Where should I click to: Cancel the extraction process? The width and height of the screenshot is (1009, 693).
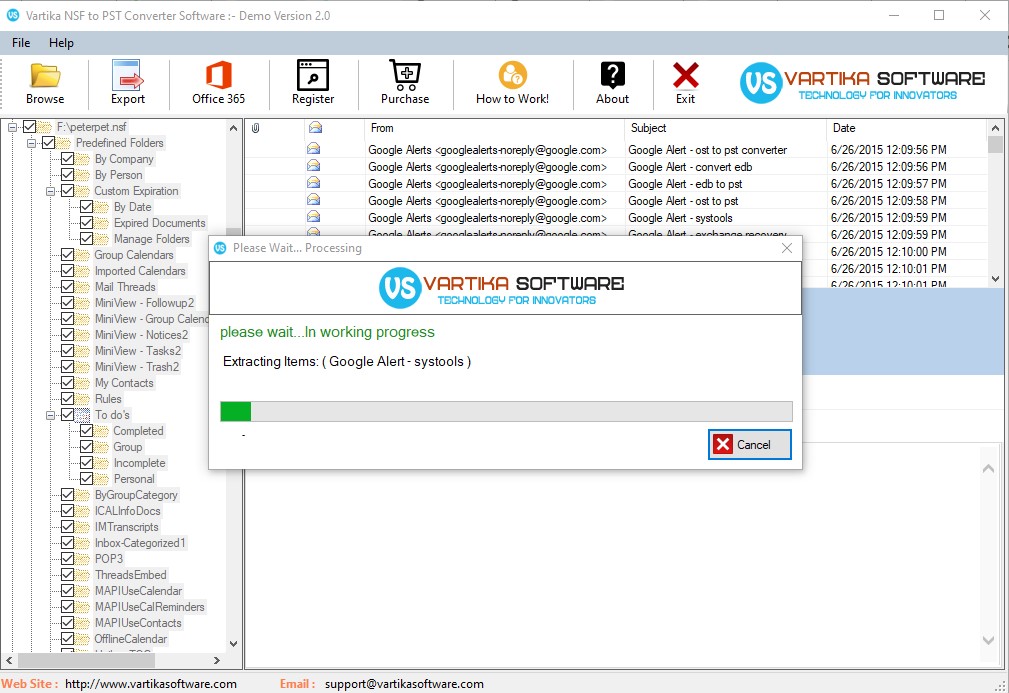tap(750, 445)
